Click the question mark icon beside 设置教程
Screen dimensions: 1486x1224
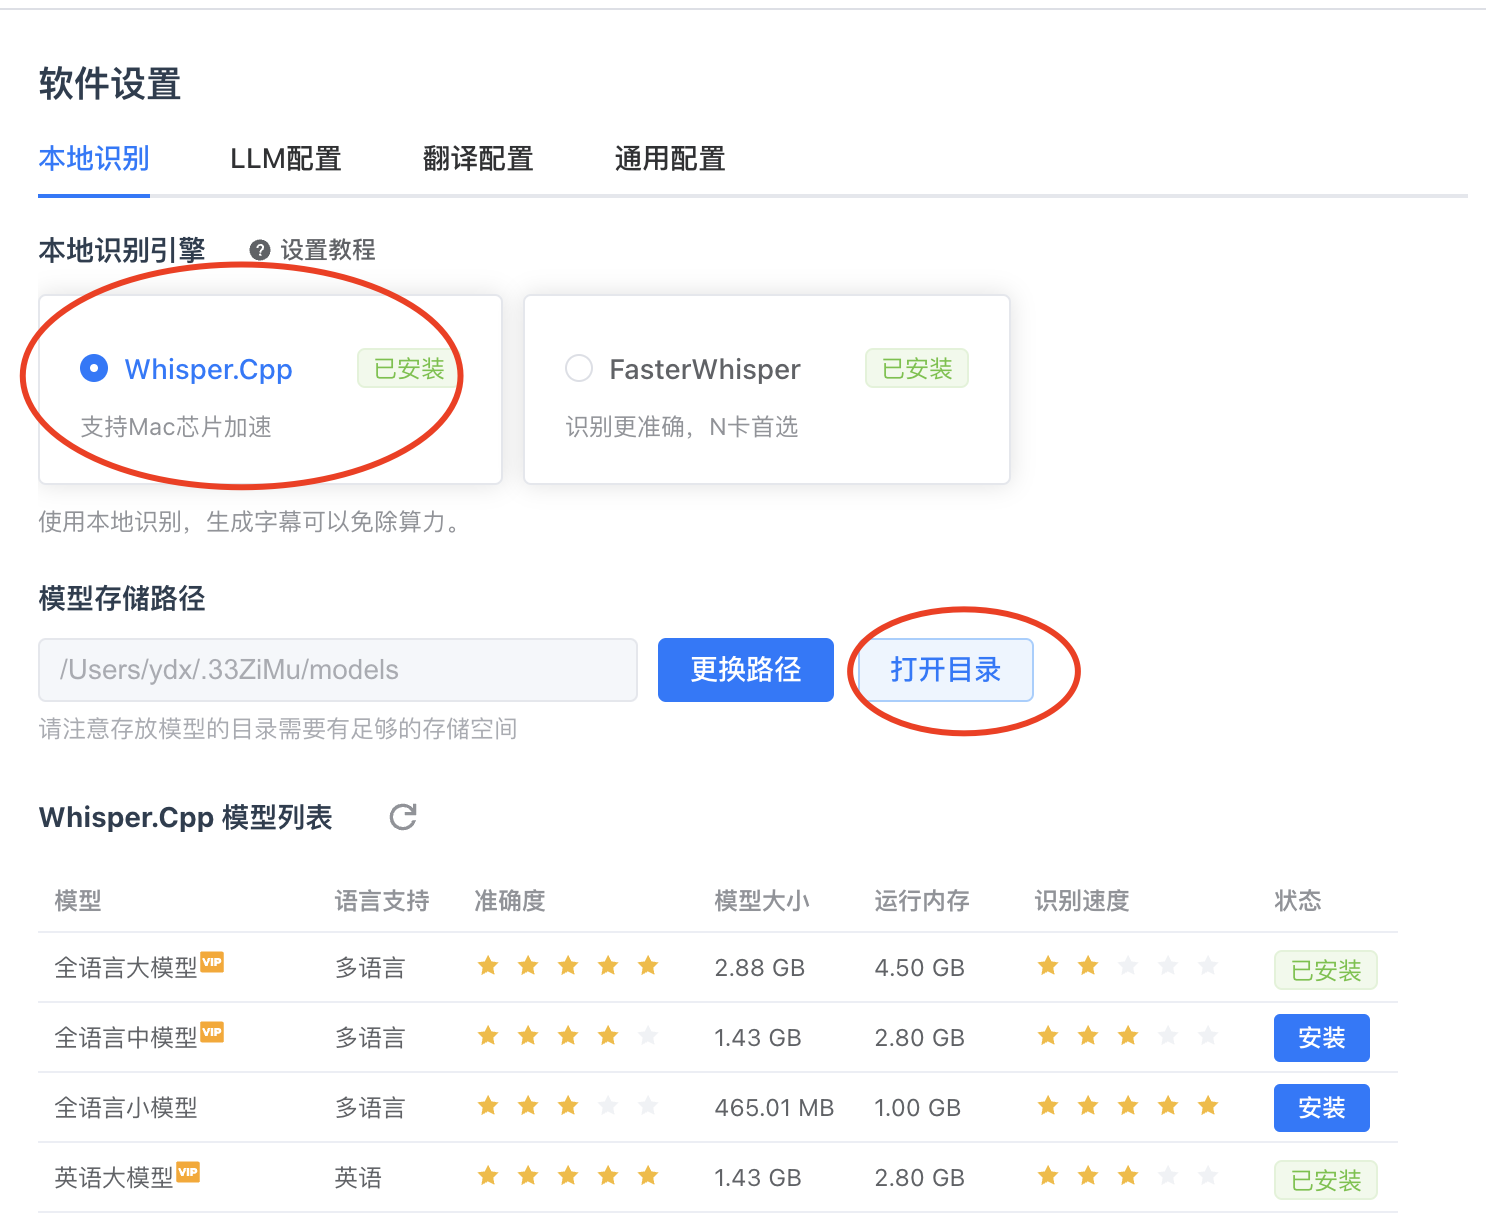pyautogui.click(x=260, y=250)
